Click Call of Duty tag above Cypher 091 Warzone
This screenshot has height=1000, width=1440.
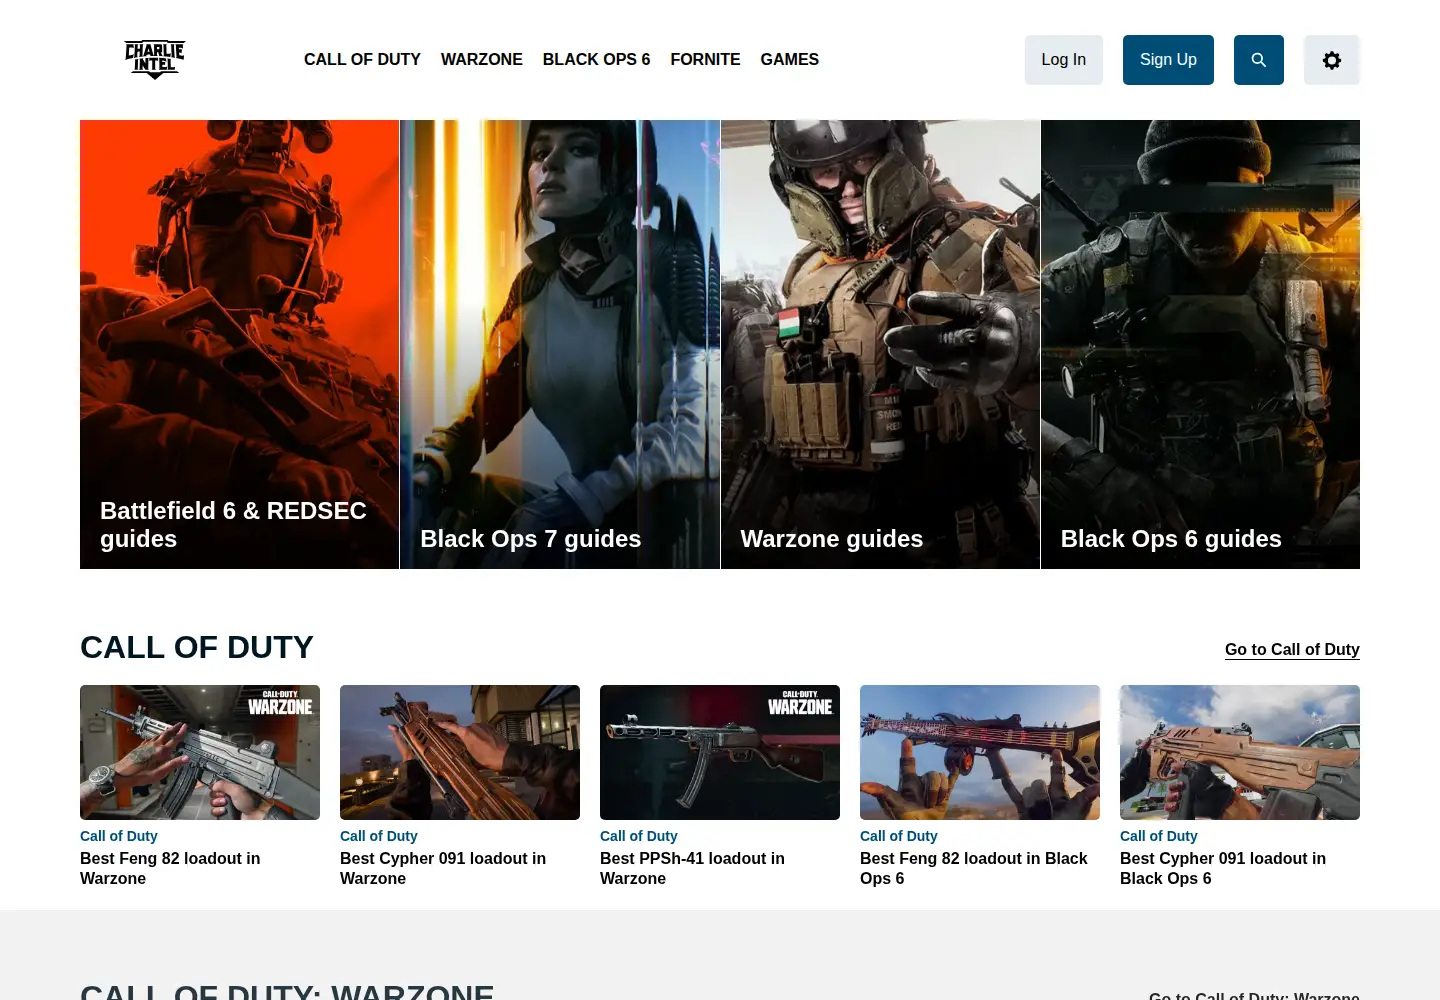(x=379, y=836)
